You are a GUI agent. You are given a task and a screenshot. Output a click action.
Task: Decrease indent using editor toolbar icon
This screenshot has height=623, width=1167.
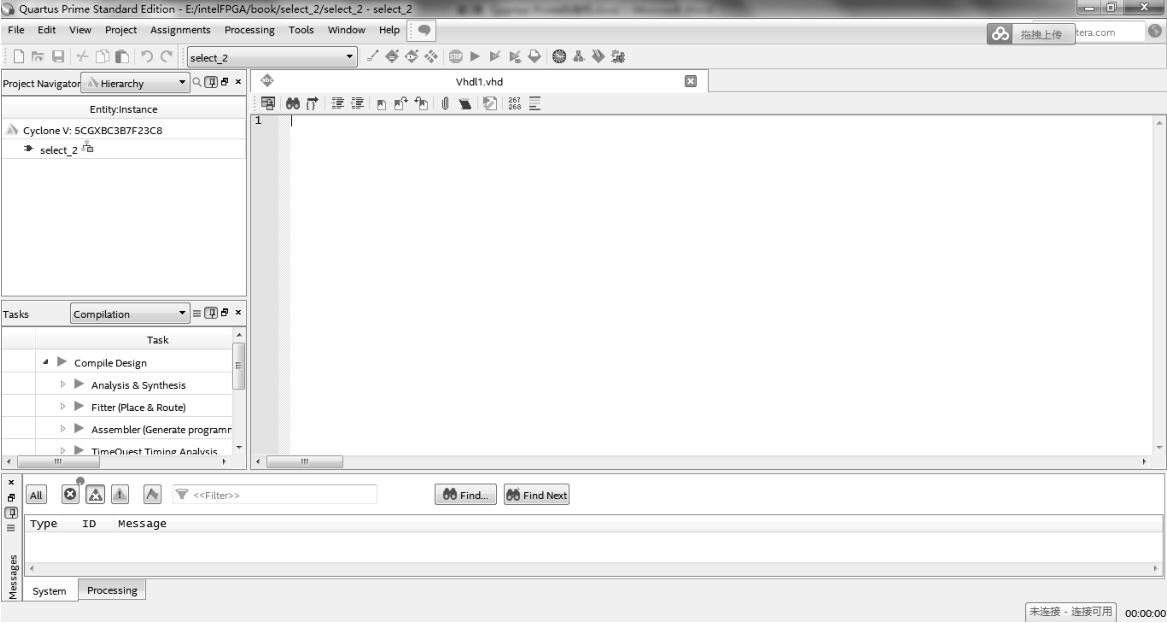click(x=357, y=104)
